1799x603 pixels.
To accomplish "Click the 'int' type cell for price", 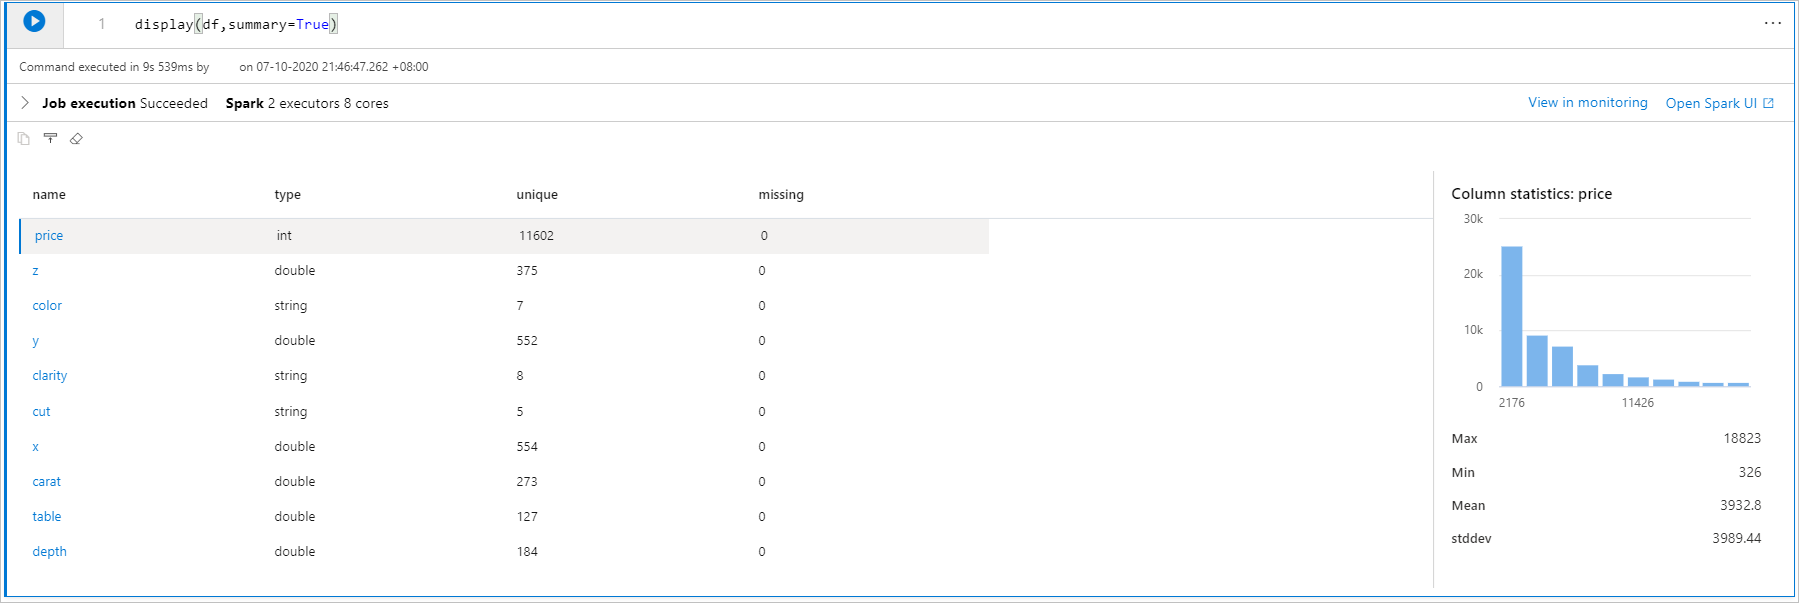I will coord(284,236).
